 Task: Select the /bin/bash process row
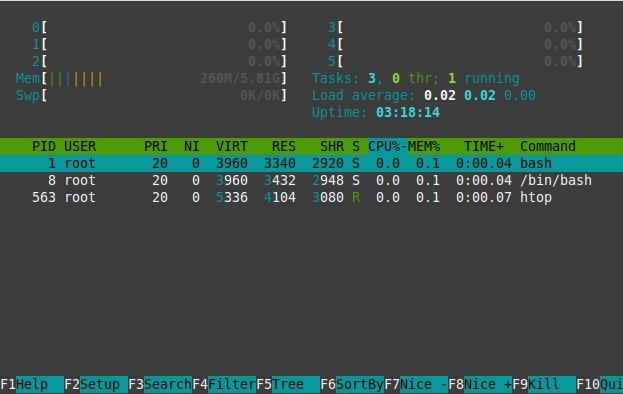[x=312, y=180]
